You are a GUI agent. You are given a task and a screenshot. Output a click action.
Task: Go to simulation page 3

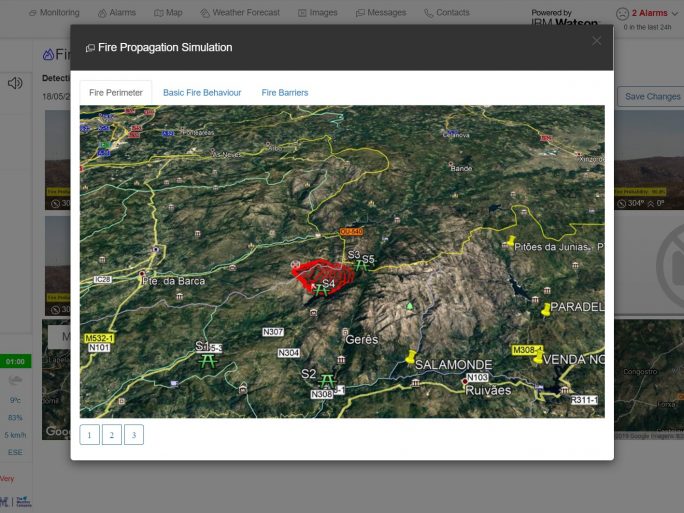134,435
